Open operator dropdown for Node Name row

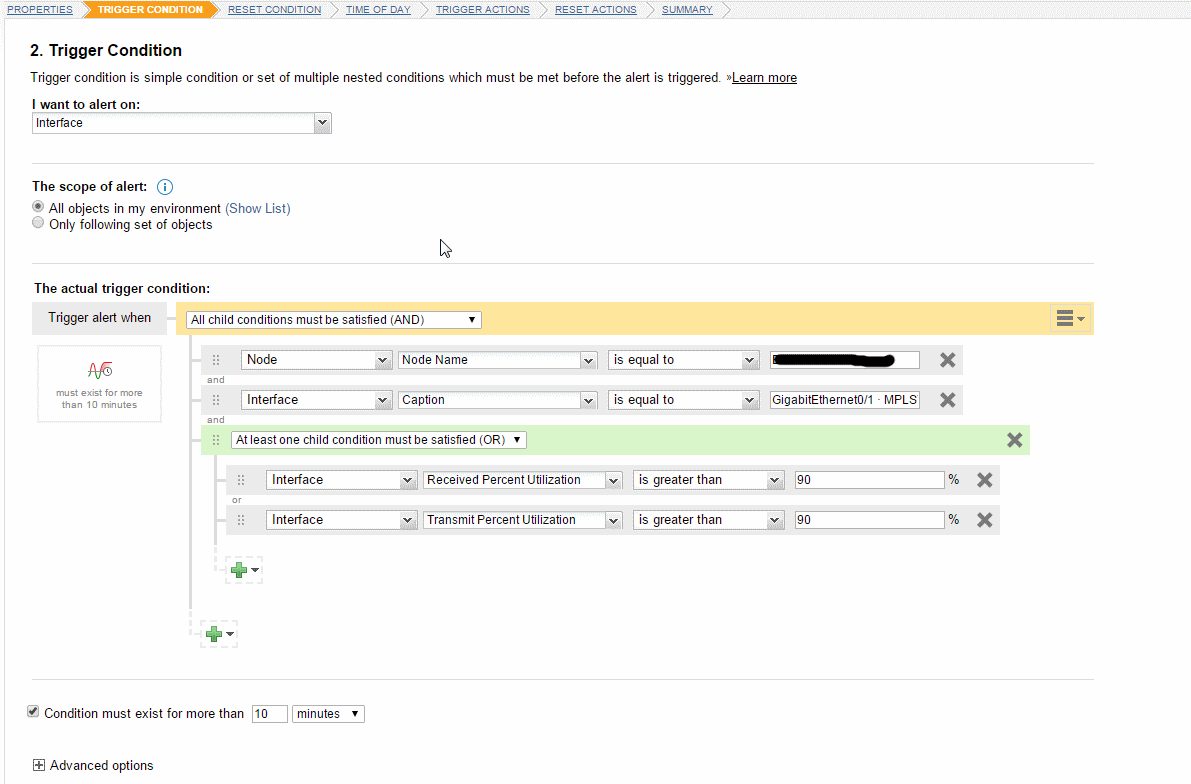tap(684, 360)
